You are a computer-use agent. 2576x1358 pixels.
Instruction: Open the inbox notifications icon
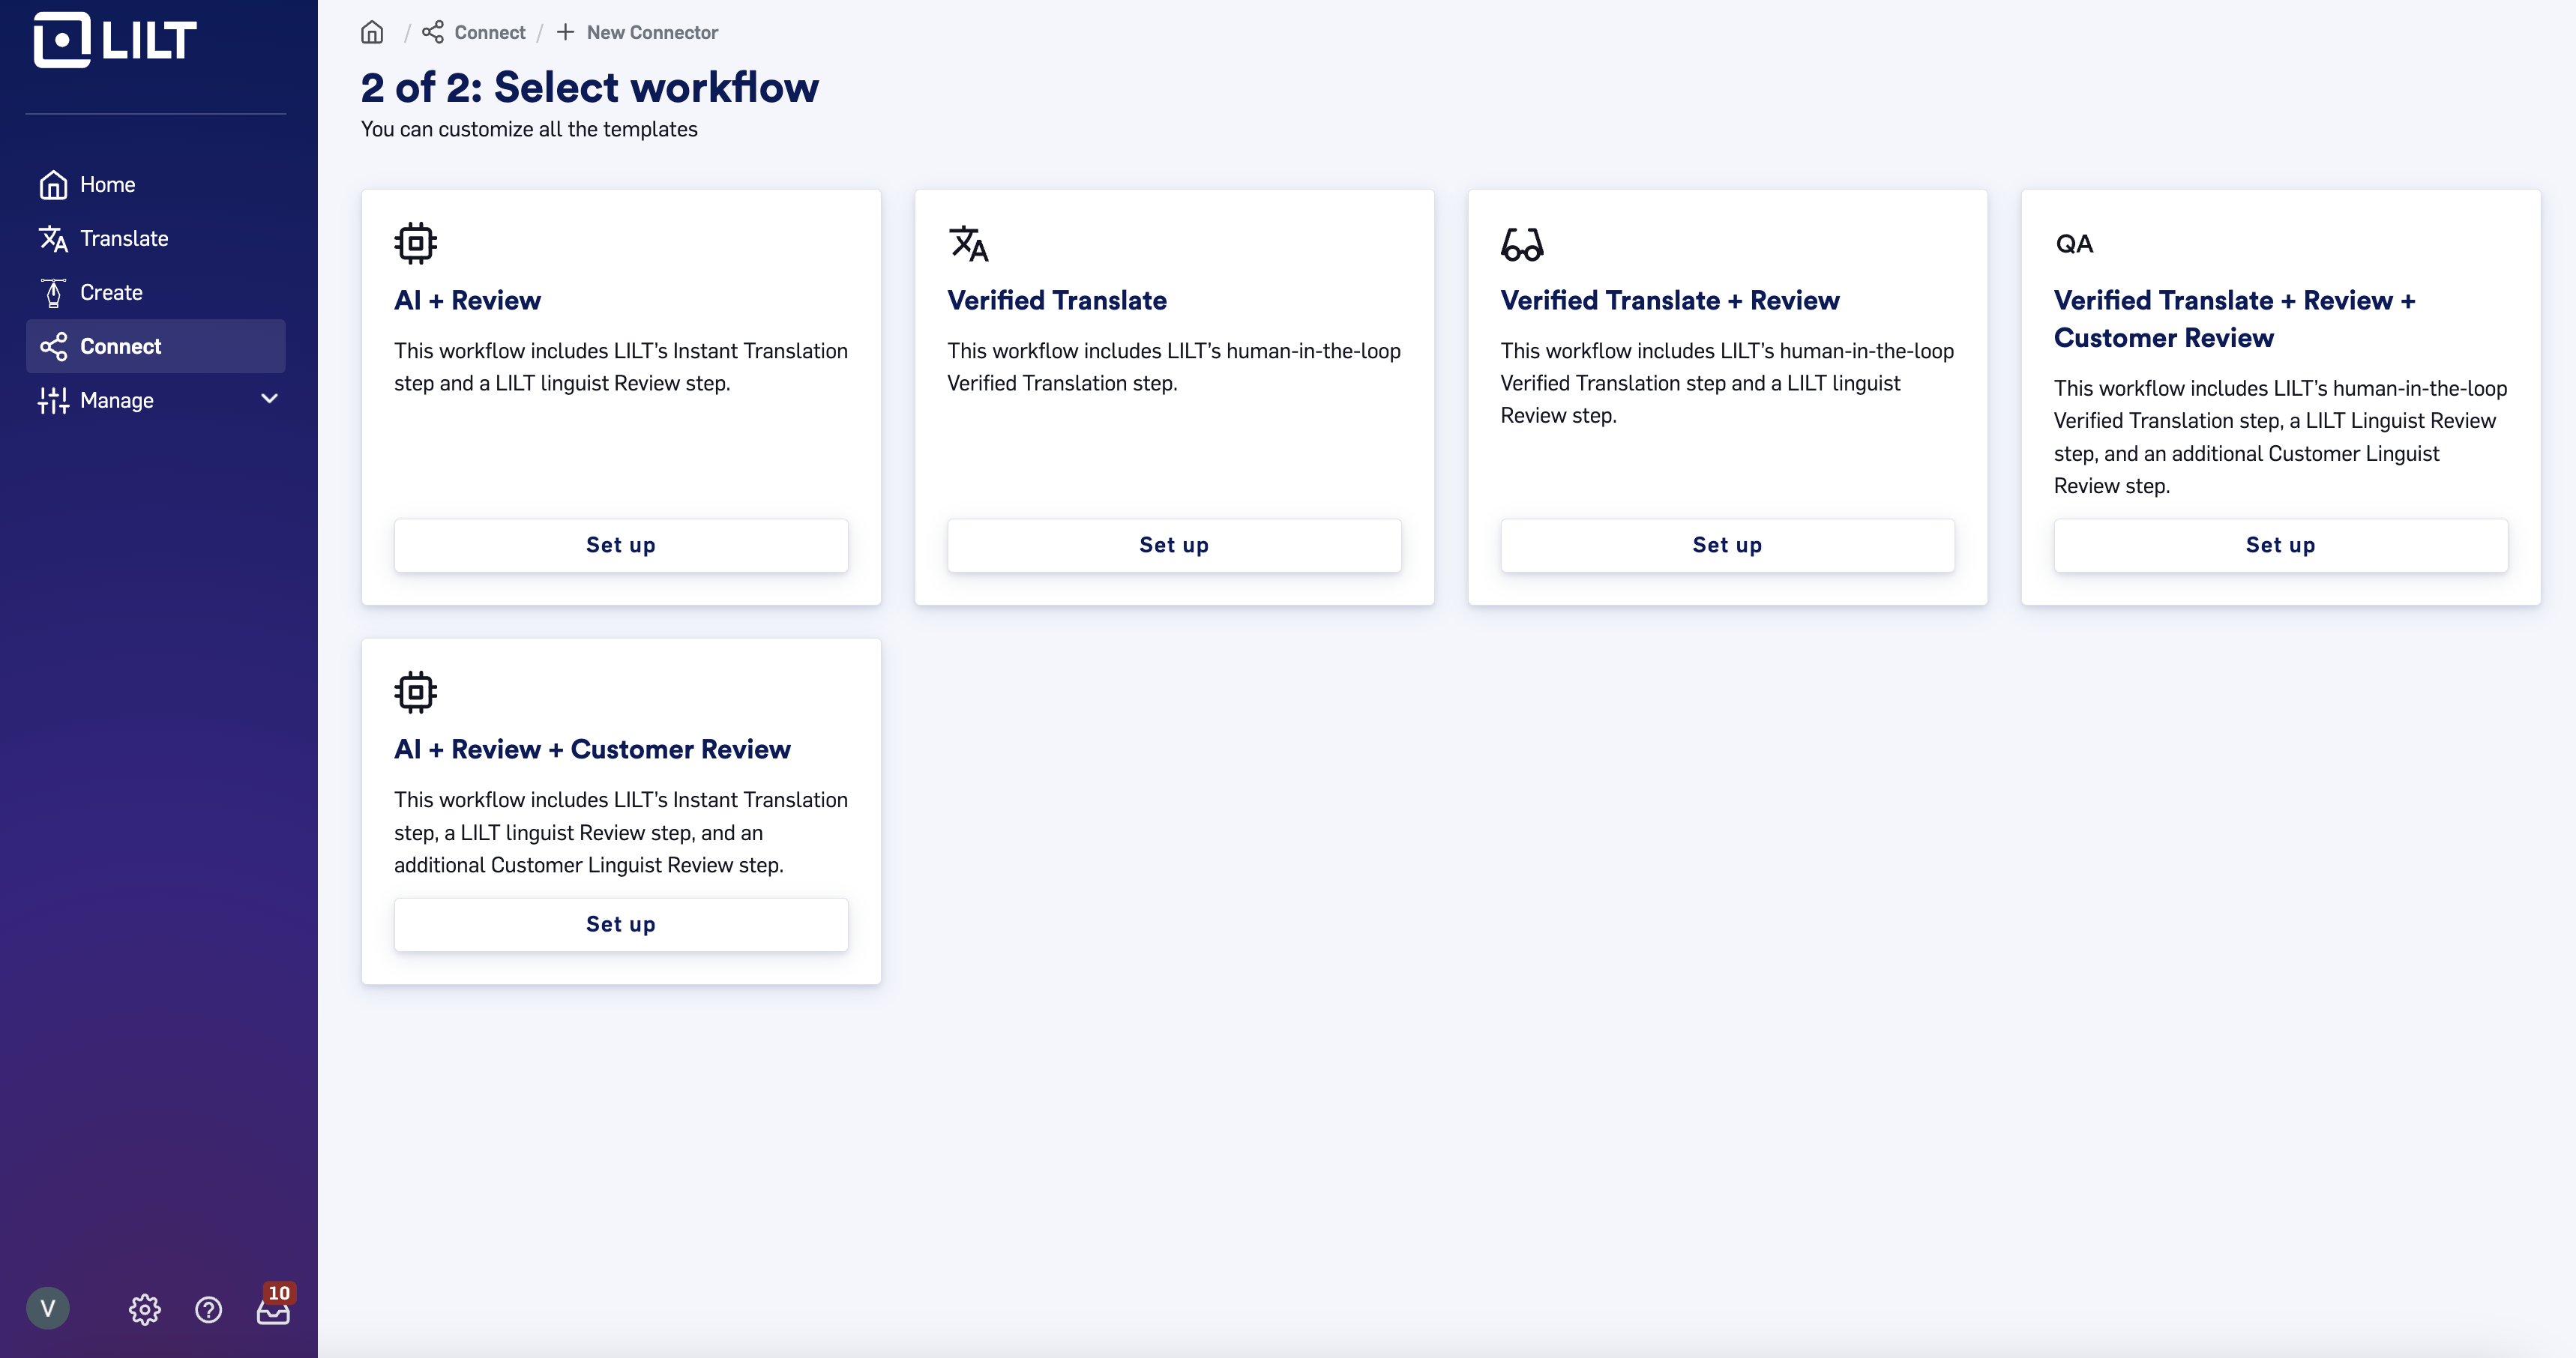(x=273, y=1313)
